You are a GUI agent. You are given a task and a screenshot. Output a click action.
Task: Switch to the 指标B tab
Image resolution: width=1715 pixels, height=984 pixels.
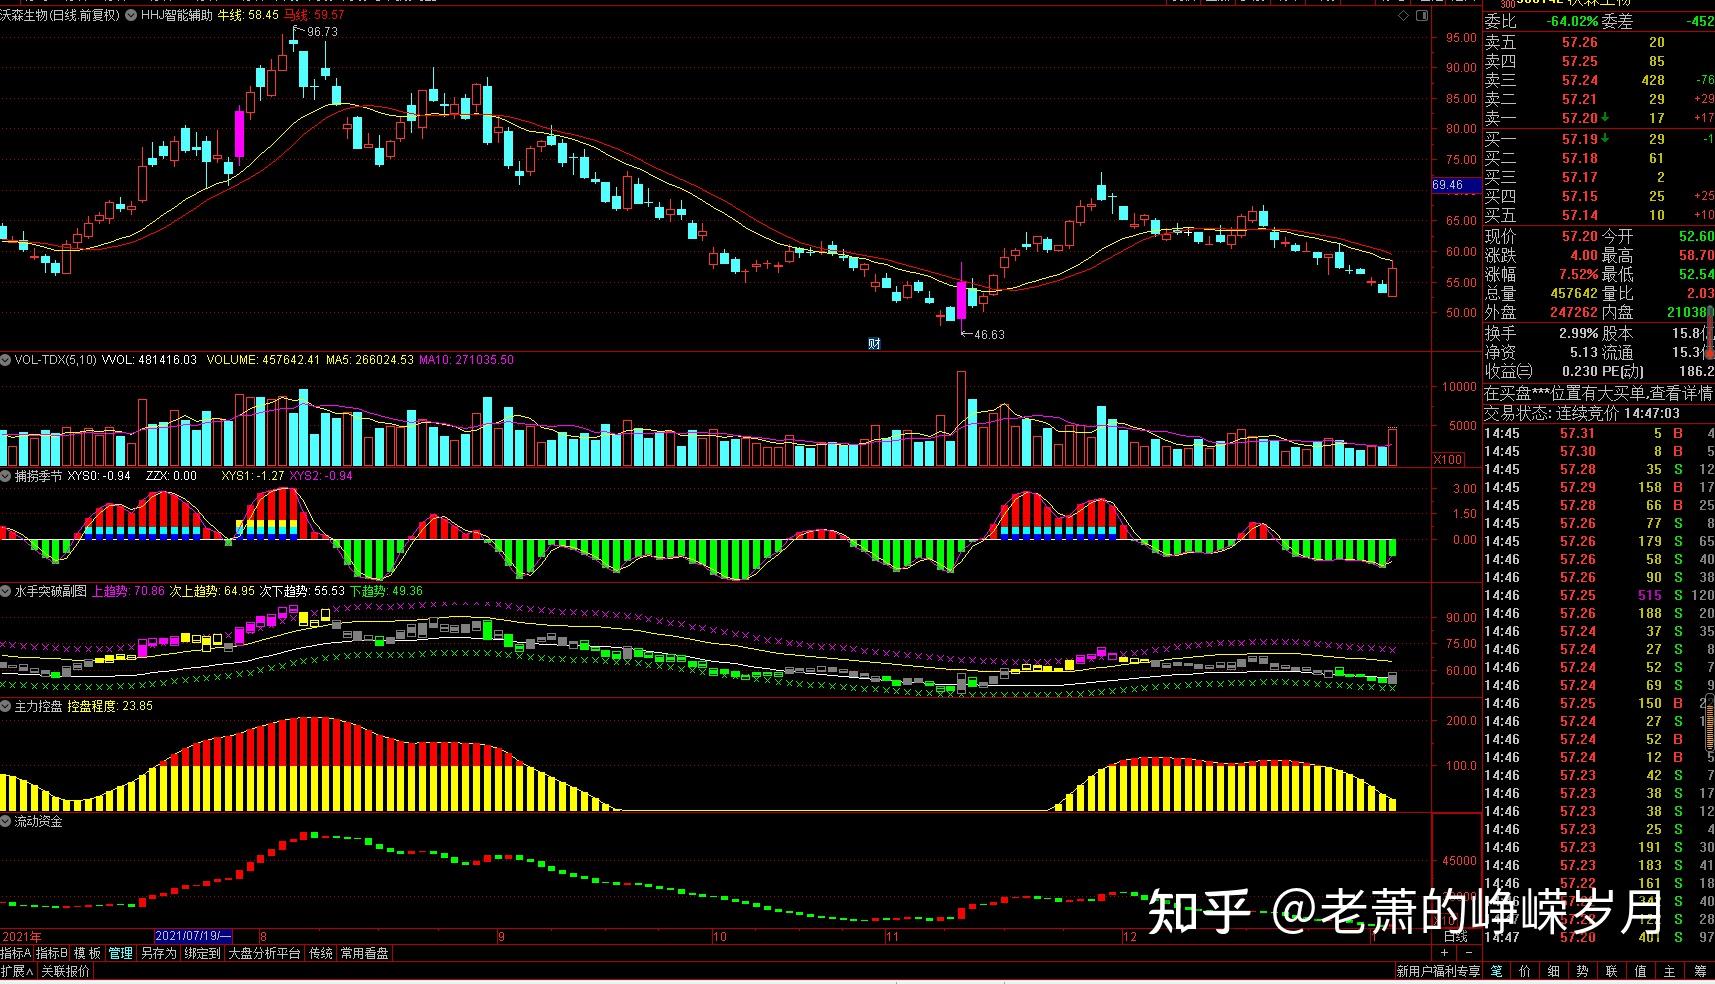coord(52,954)
